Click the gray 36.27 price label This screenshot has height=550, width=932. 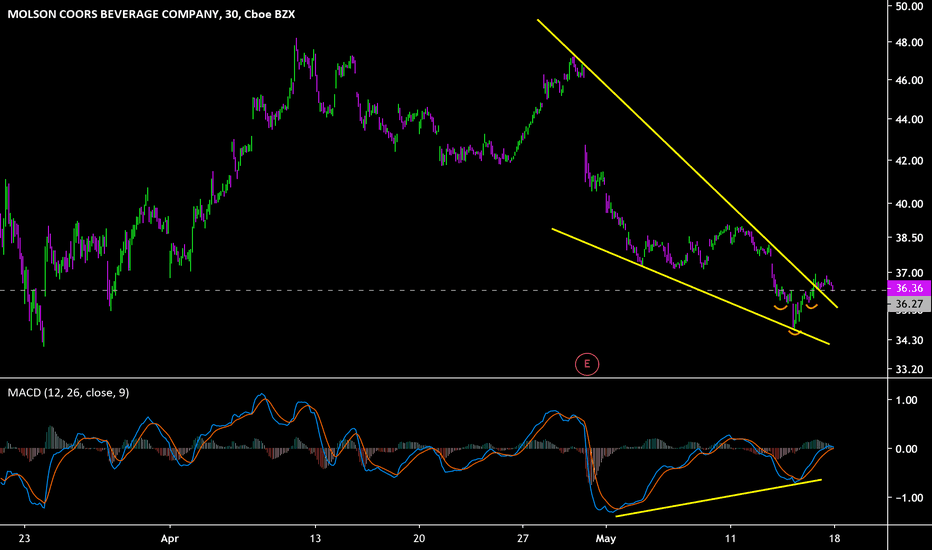tap(909, 304)
